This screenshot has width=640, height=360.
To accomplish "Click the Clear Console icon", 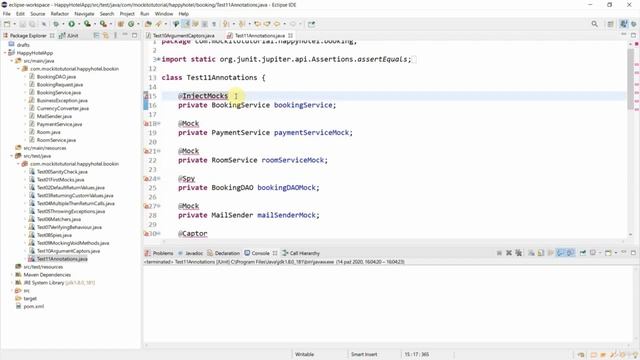I will pos(531,253).
